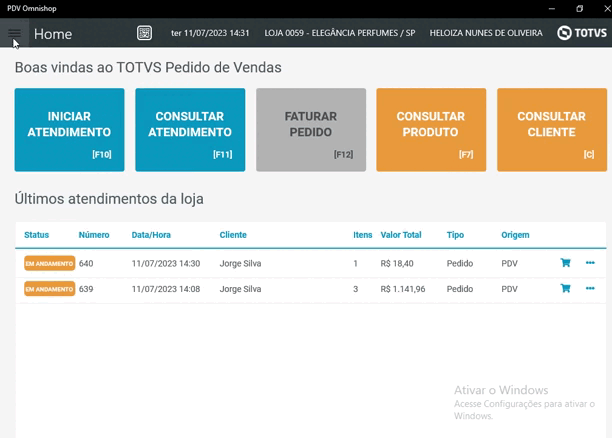The height and width of the screenshot is (438, 612).
Task: Open Consultar Produto tile
Action: 431,130
